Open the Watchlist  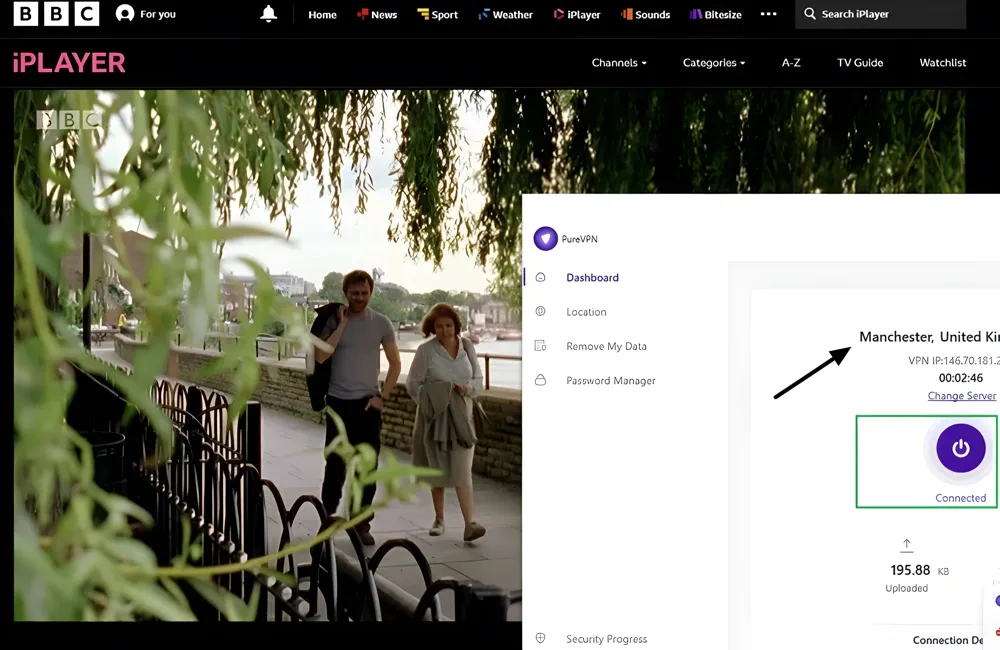(x=943, y=63)
